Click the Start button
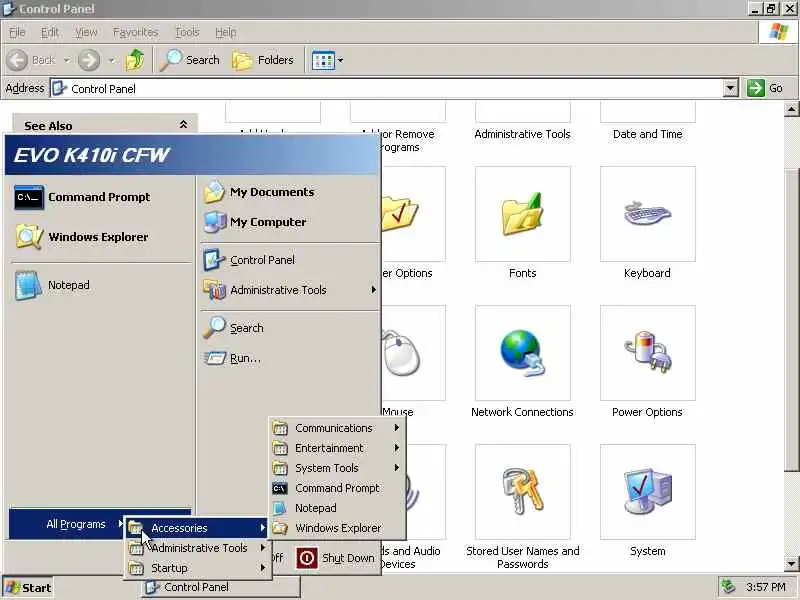 pos(28,588)
